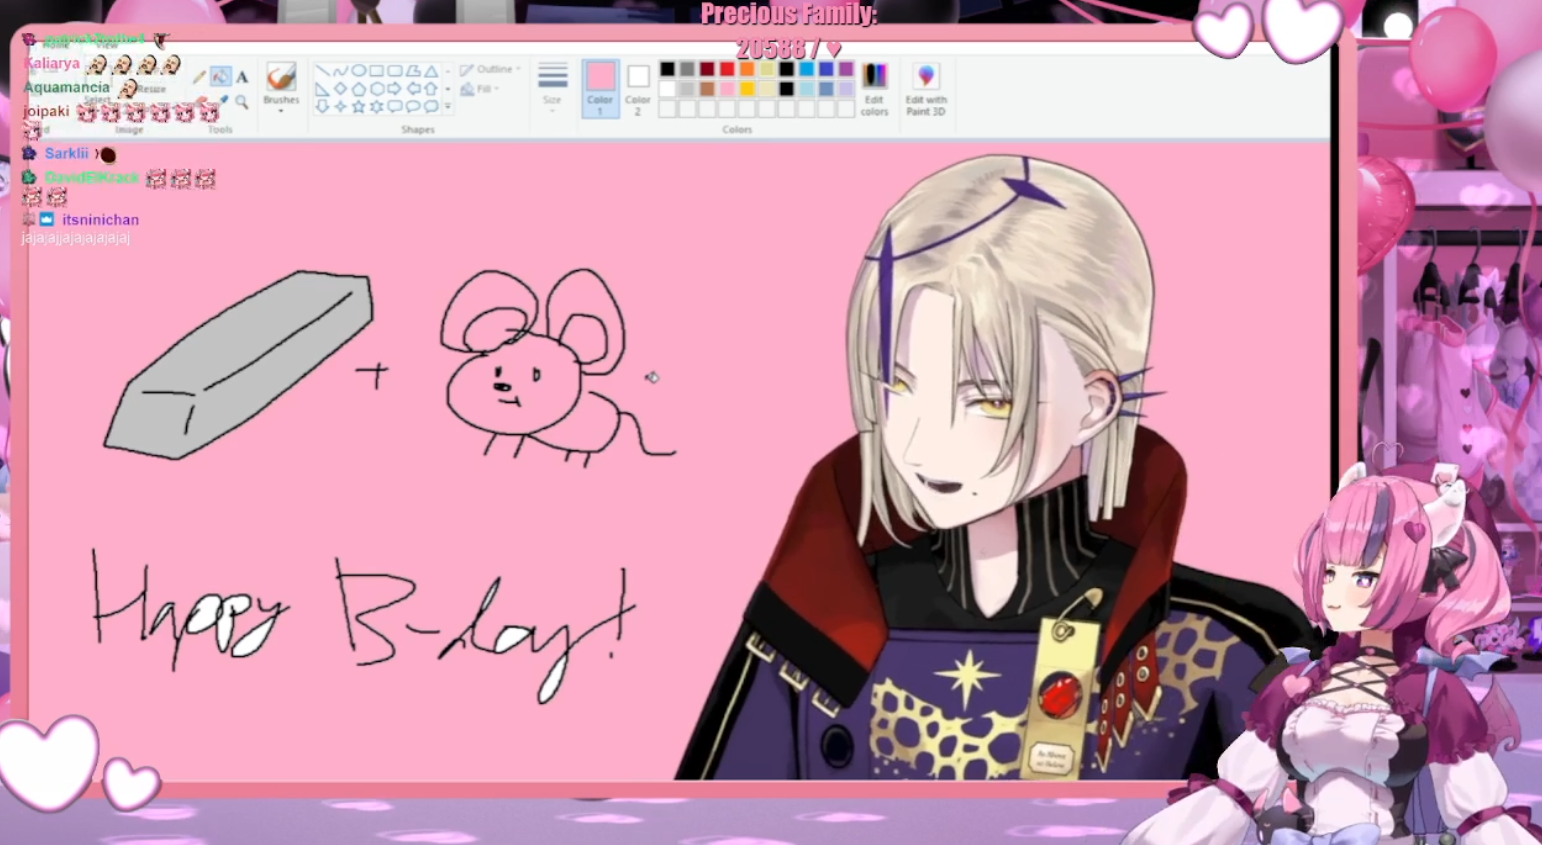This screenshot has height=845, width=1542.
Task: Choose the Right triangle shape
Action: click(x=322, y=89)
